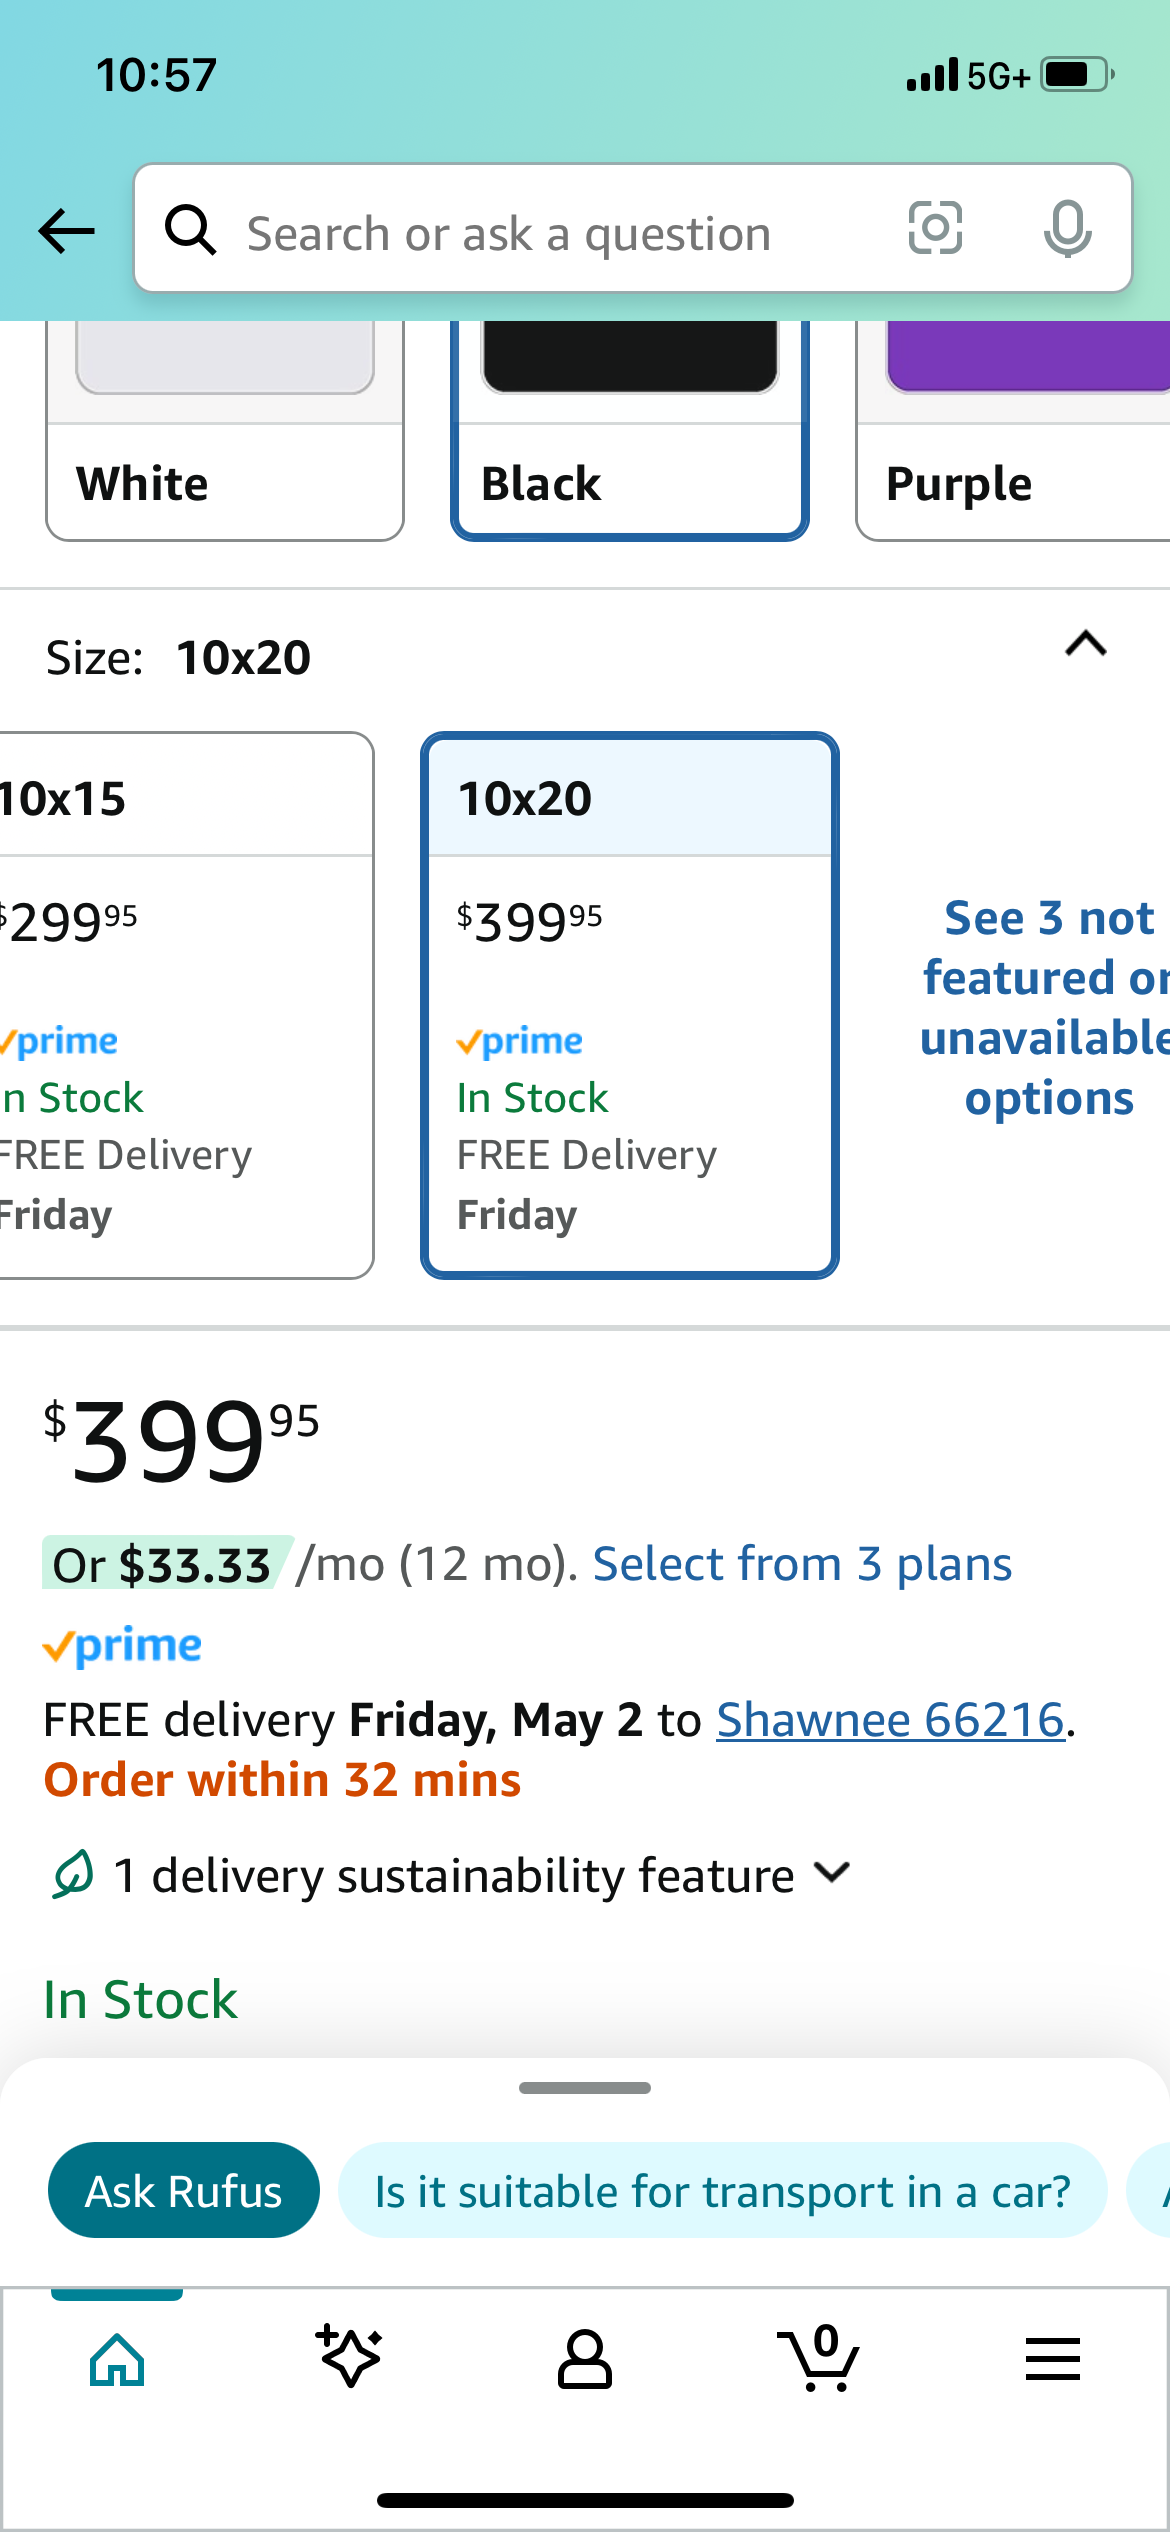The height and width of the screenshot is (2532, 1170).
Task: Expand delivery sustainability feature dropdown
Action: (x=832, y=1873)
